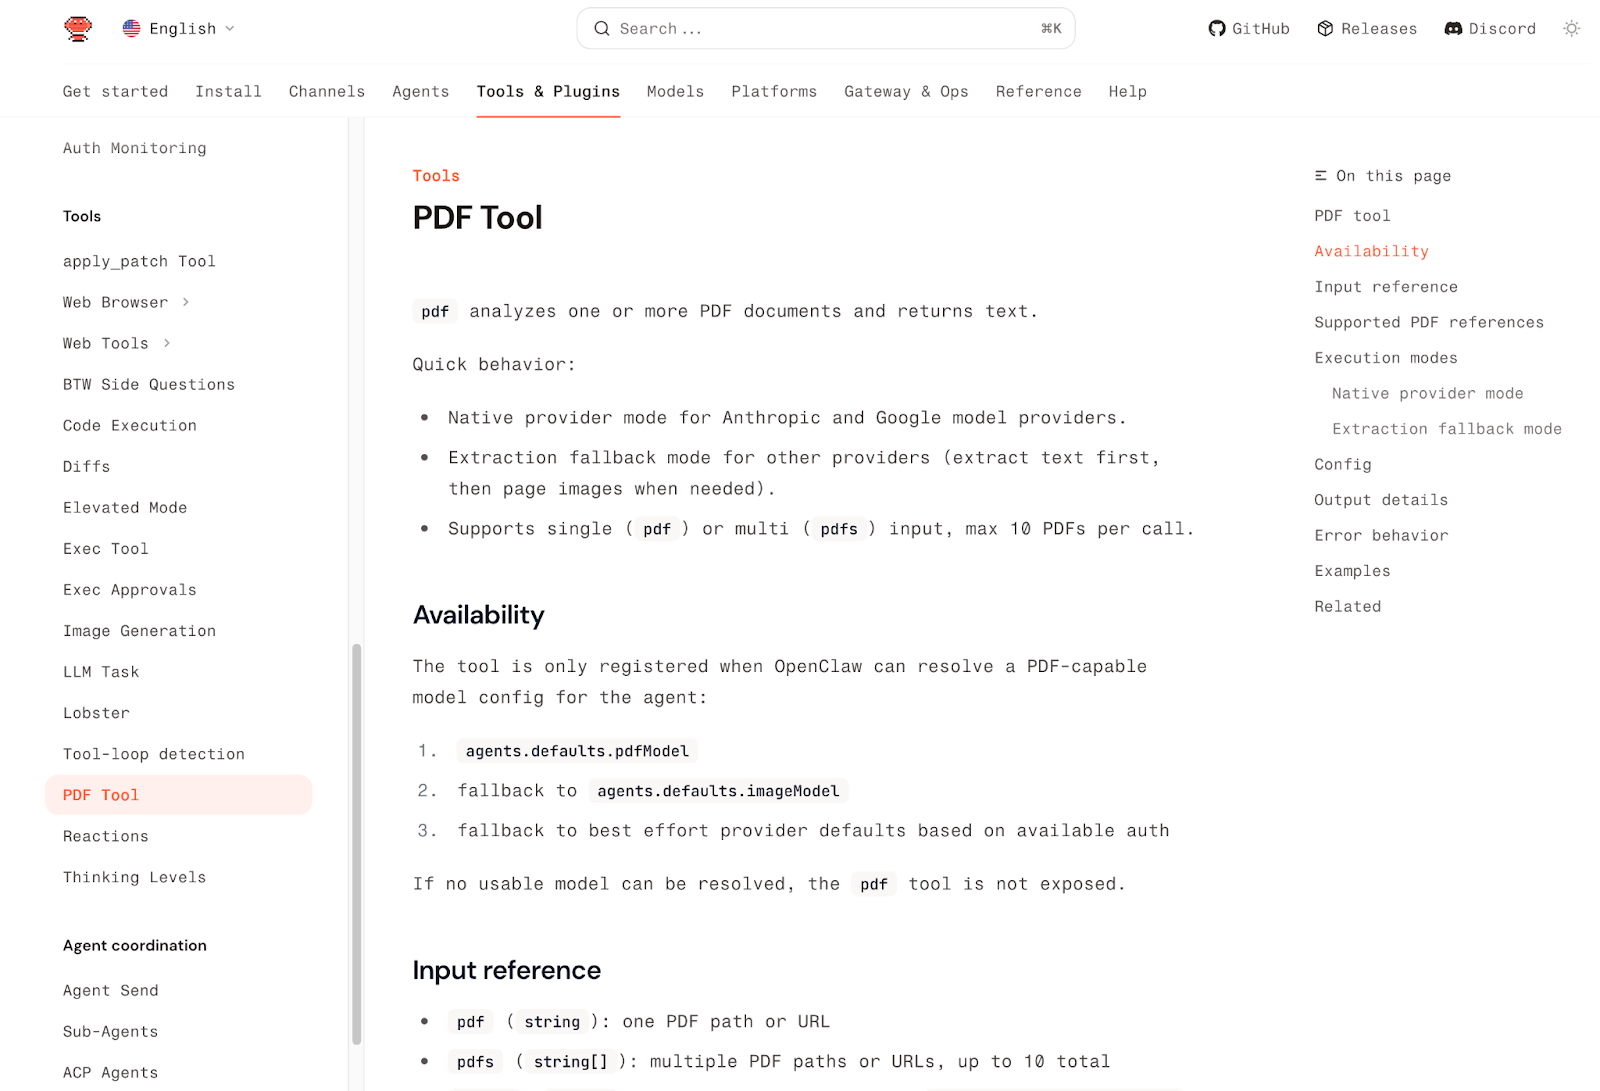Open the GitHub repository via header icon

tap(1216, 28)
